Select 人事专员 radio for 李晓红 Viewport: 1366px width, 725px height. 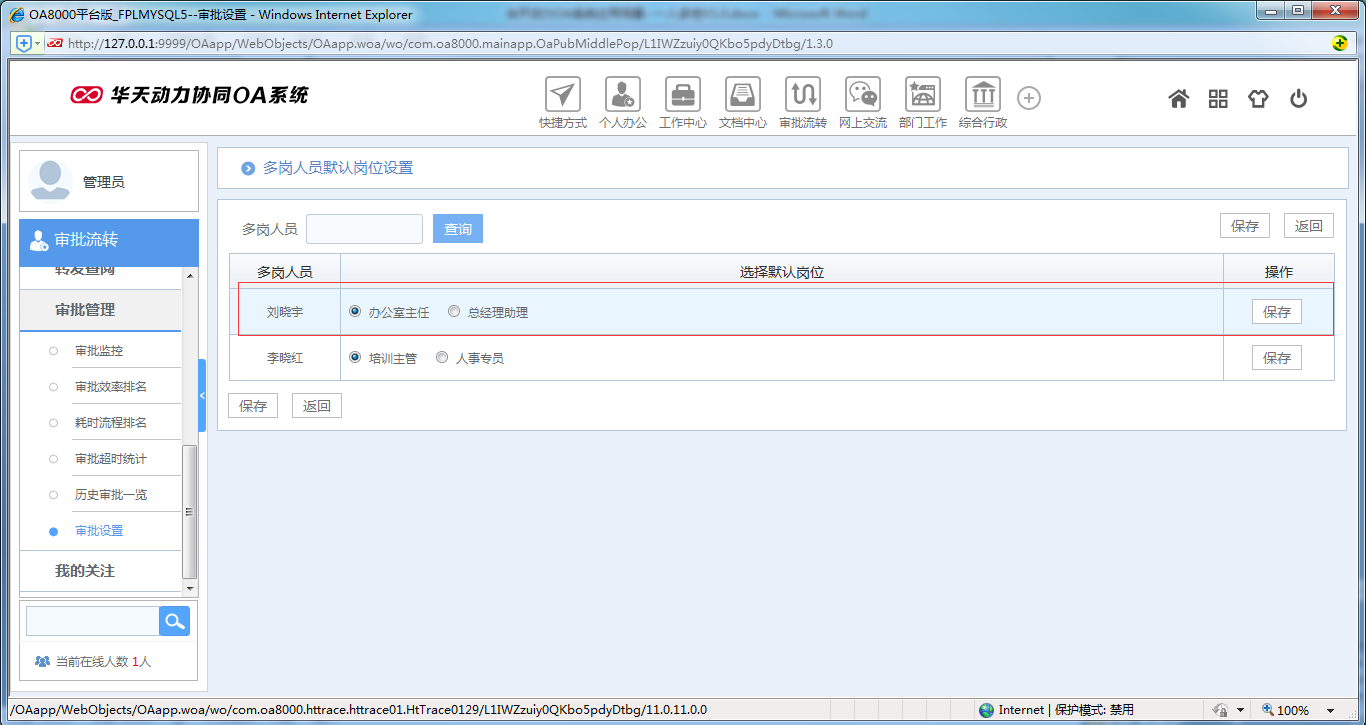tap(442, 357)
